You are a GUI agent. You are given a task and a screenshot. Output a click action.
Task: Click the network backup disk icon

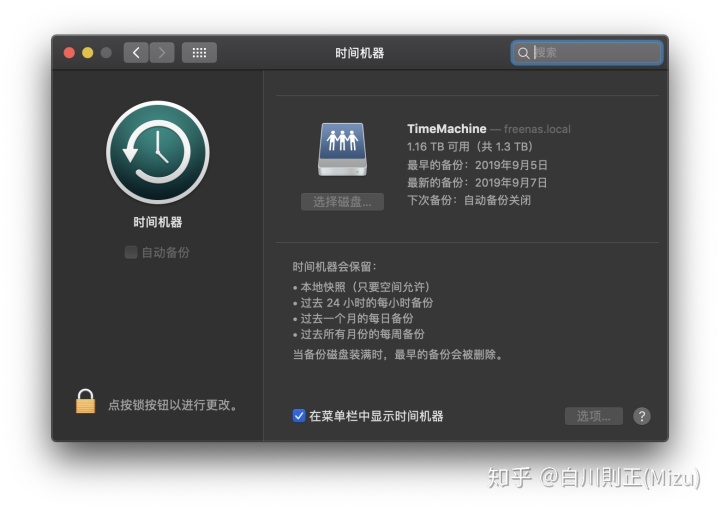click(342, 149)
